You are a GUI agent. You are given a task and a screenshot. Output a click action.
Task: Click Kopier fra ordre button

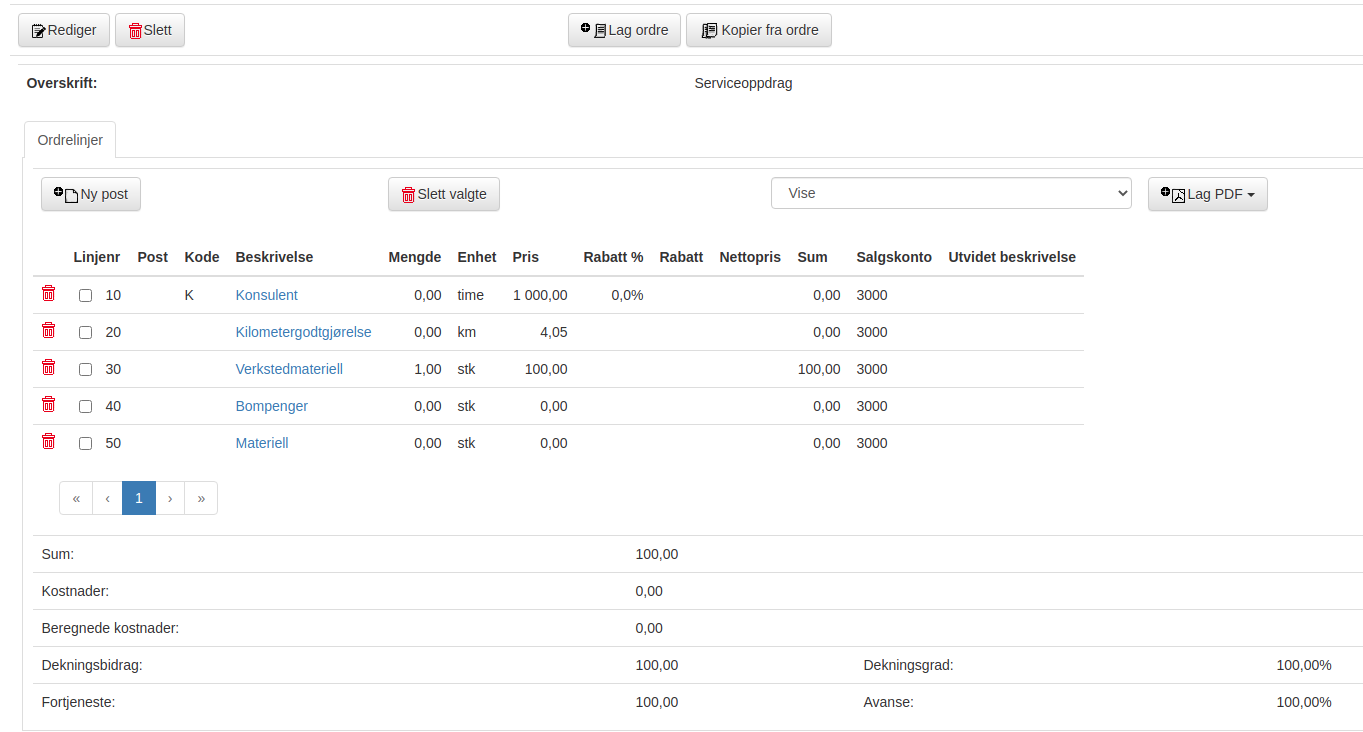point(759,30)
